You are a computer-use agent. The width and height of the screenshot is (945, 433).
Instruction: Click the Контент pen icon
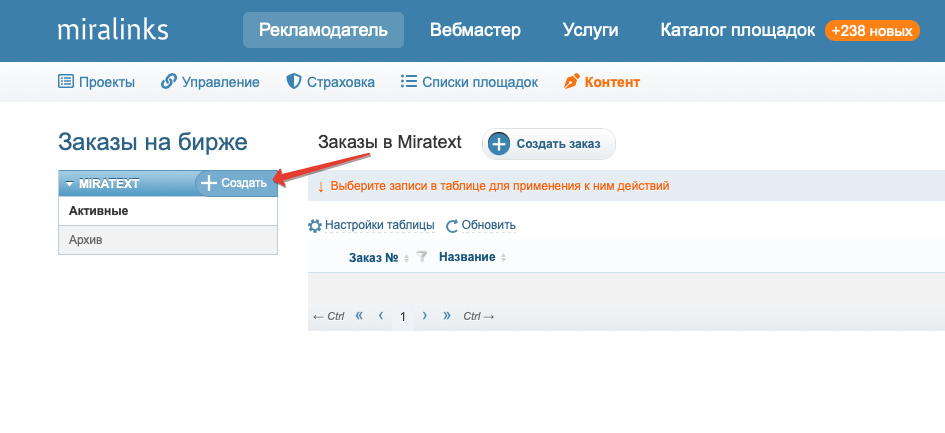pos(571,81)
